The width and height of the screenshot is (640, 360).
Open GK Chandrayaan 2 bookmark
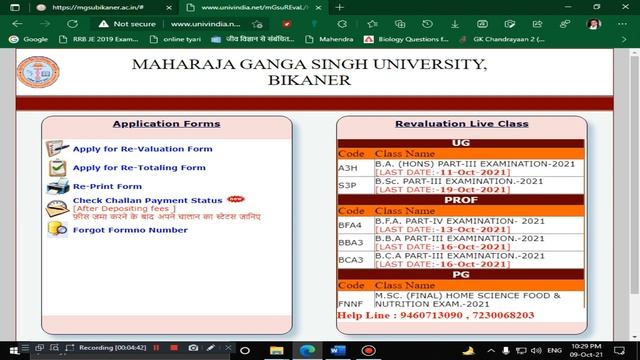pos(502,39)
